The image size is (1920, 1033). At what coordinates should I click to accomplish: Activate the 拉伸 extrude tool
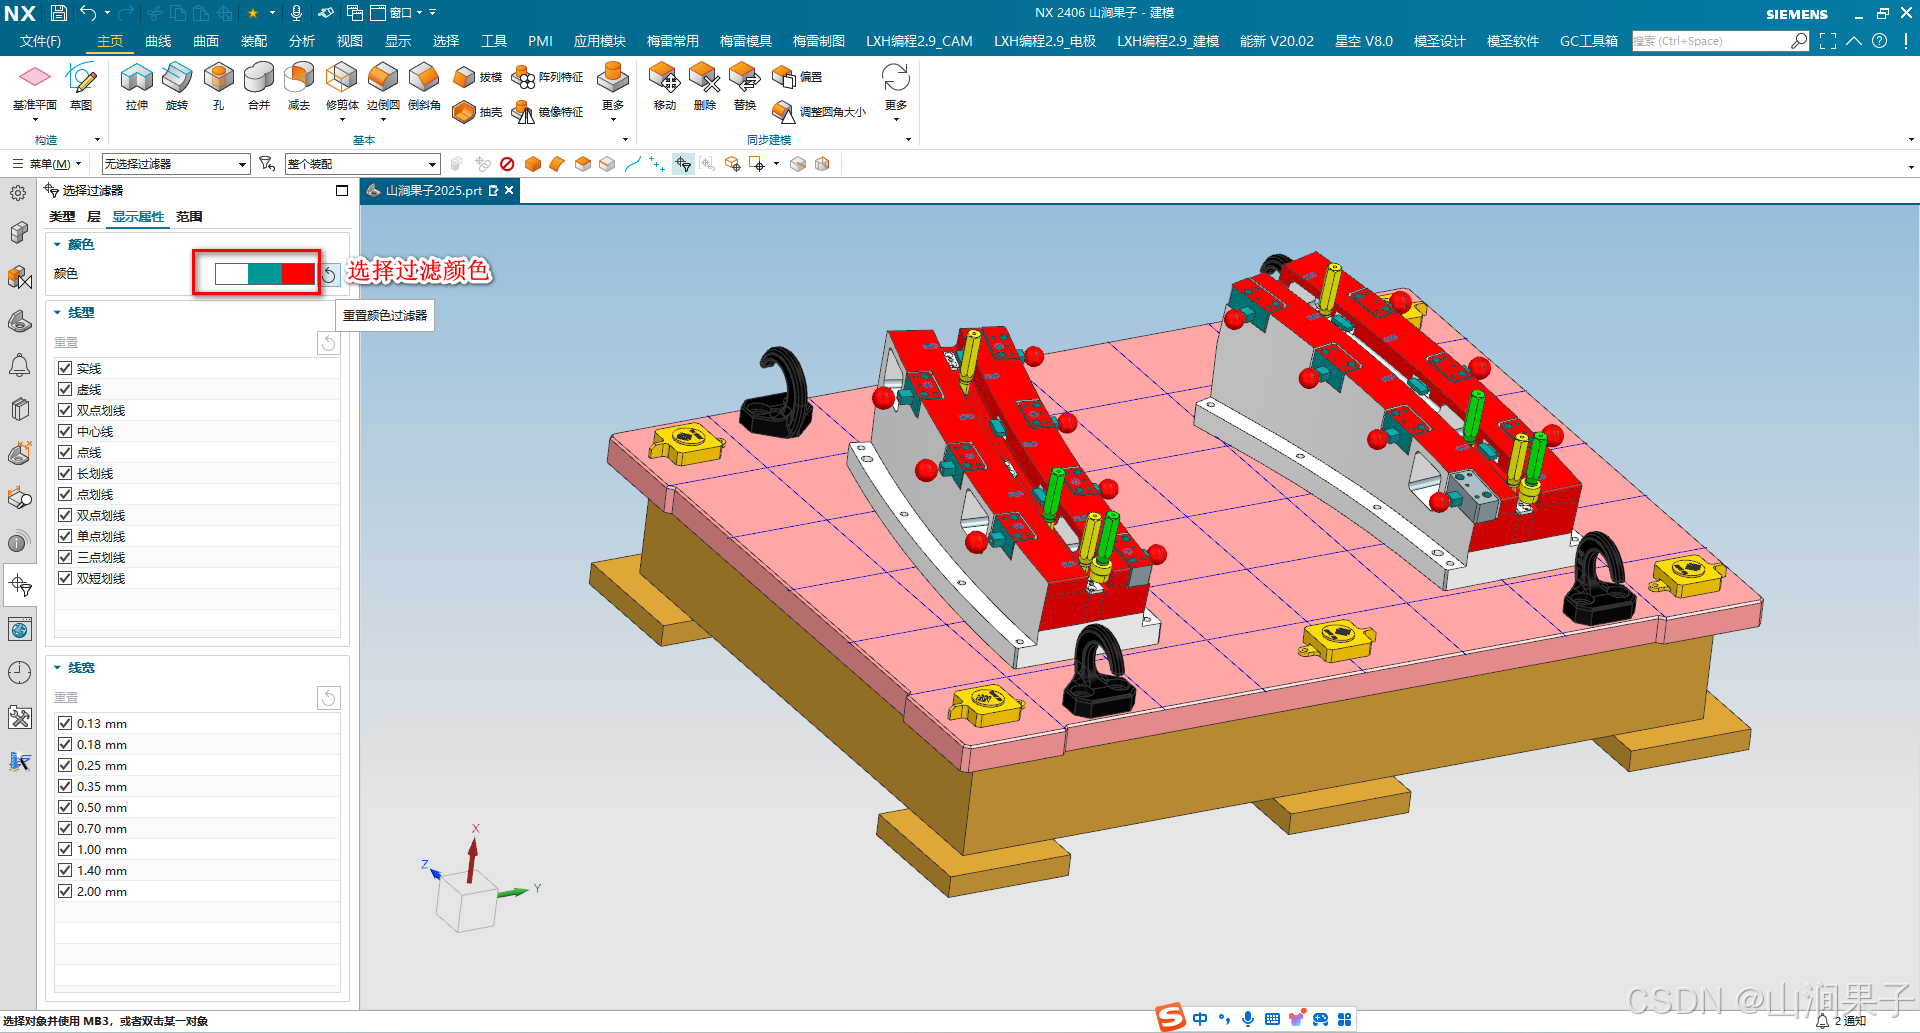137,86
